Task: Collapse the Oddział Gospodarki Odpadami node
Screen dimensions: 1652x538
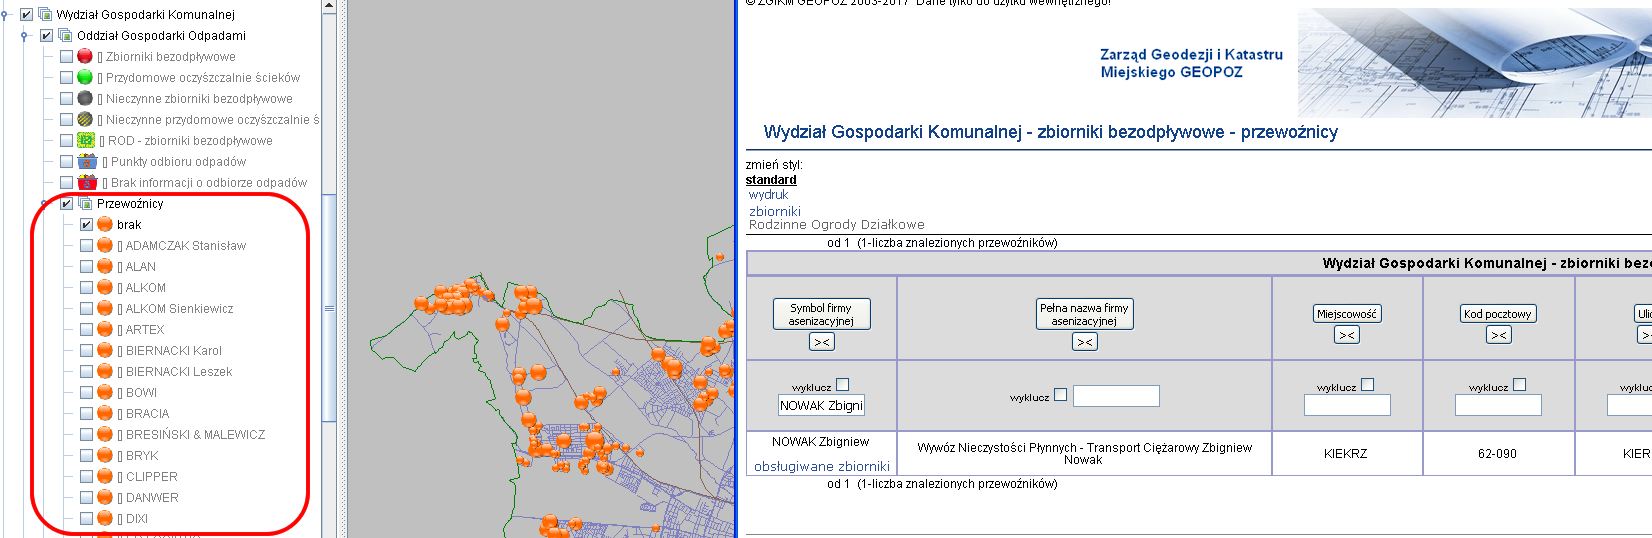Action: click(x=25, y=36)
